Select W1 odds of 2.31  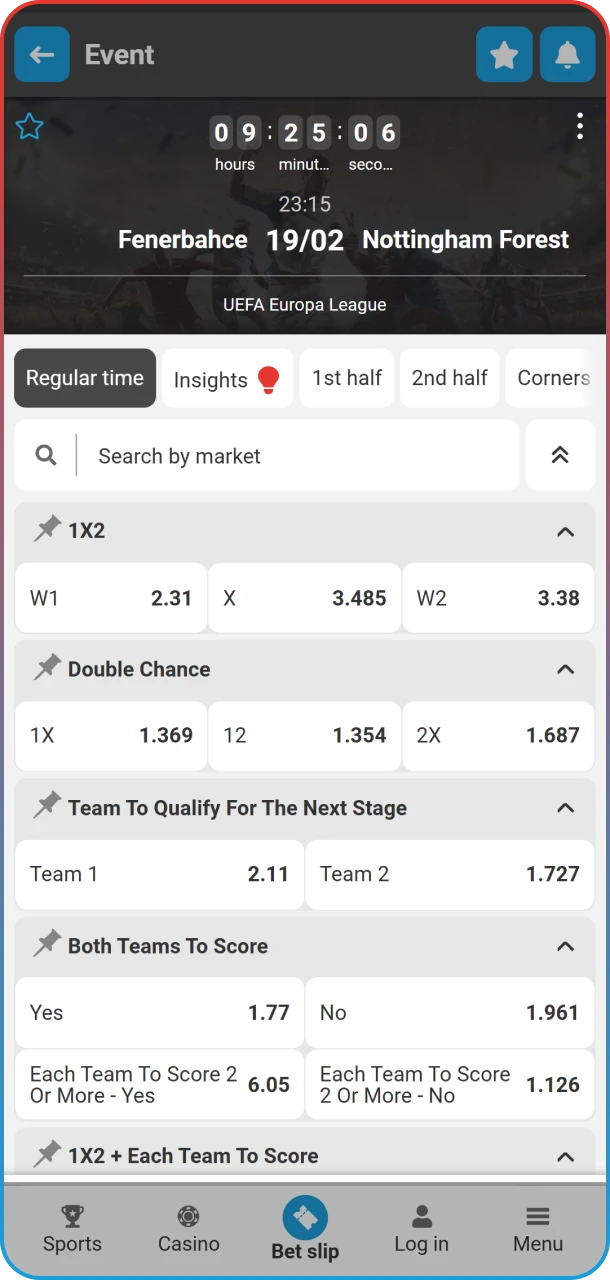[110, 598]
